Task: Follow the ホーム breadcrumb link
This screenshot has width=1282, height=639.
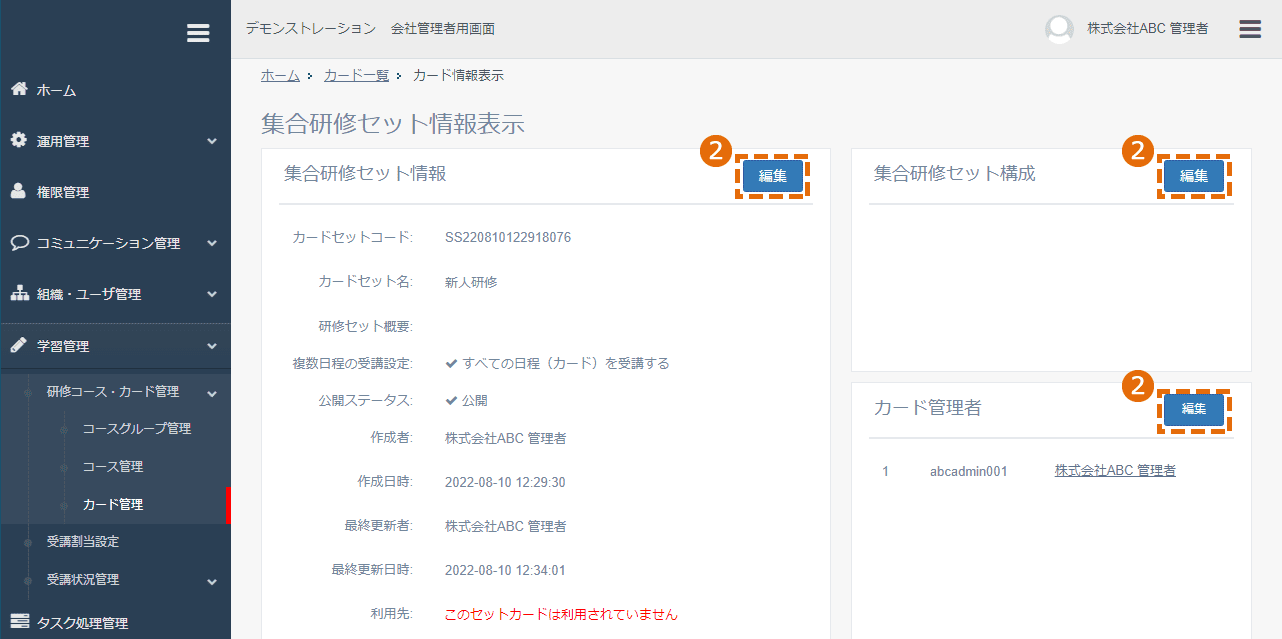Action: coord(280,75)
